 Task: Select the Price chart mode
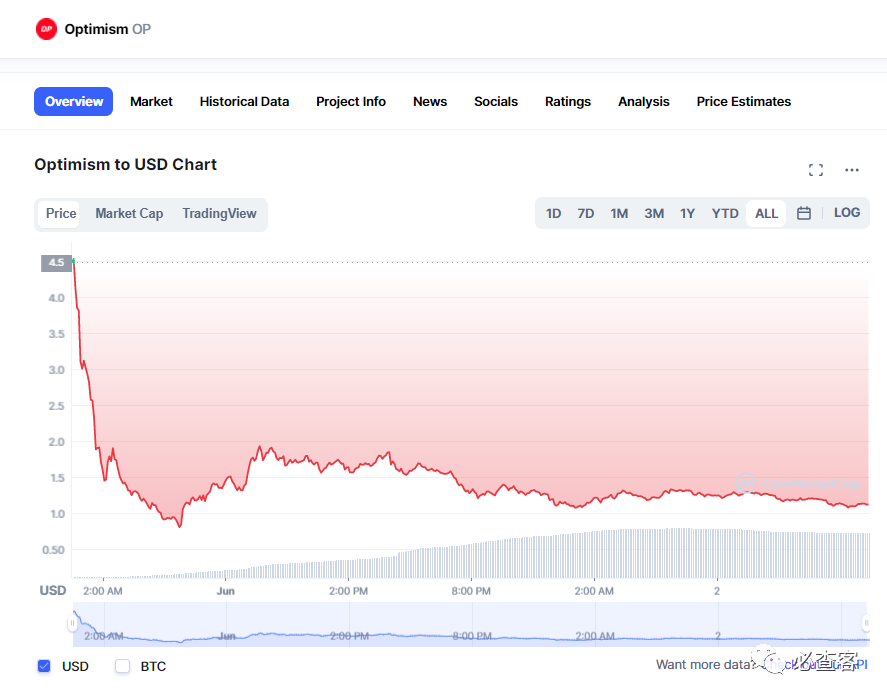coord(61,213)
